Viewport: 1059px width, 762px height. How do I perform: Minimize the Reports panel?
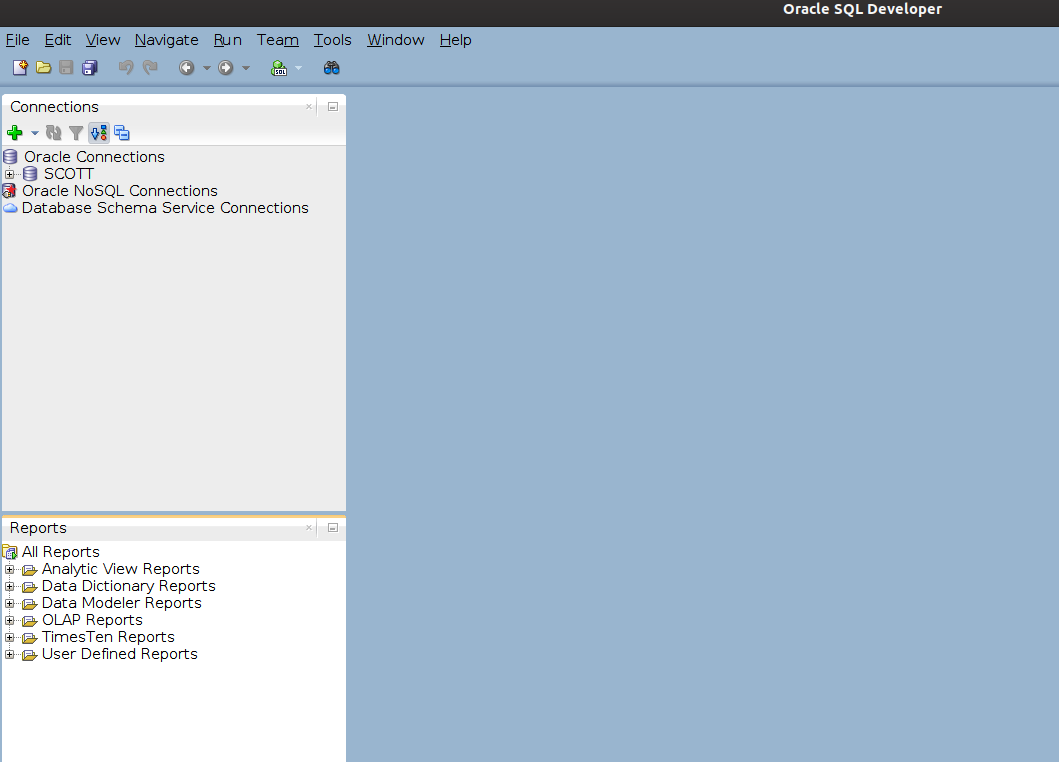pyautogui.click(x=333, y=528)
